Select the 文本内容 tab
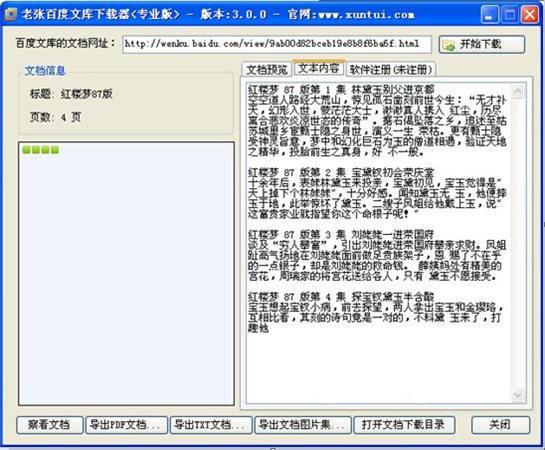Viewport: 545px width, 450px height. [319, 68]
